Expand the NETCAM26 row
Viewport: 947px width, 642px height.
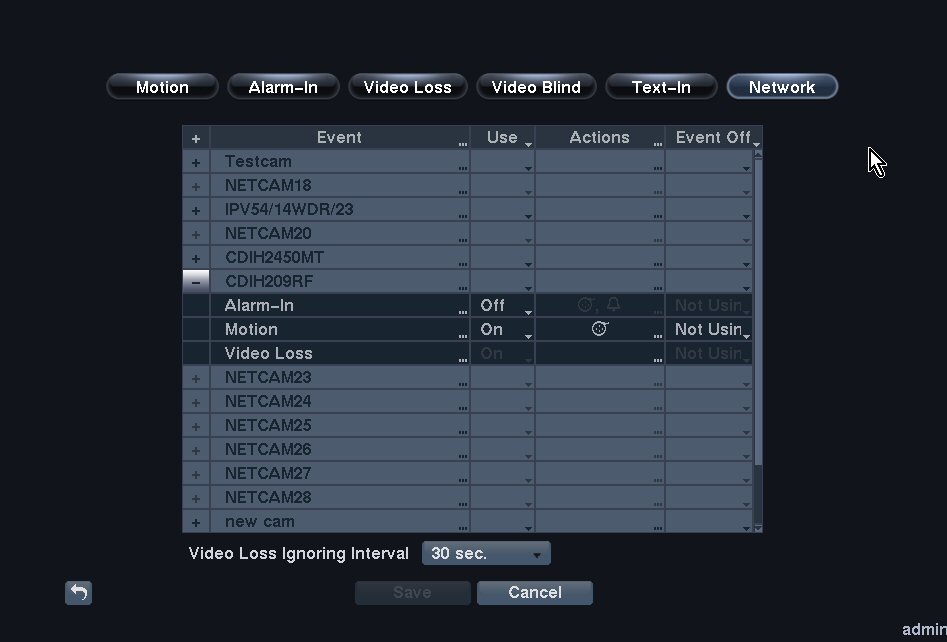tap(196, 451)
